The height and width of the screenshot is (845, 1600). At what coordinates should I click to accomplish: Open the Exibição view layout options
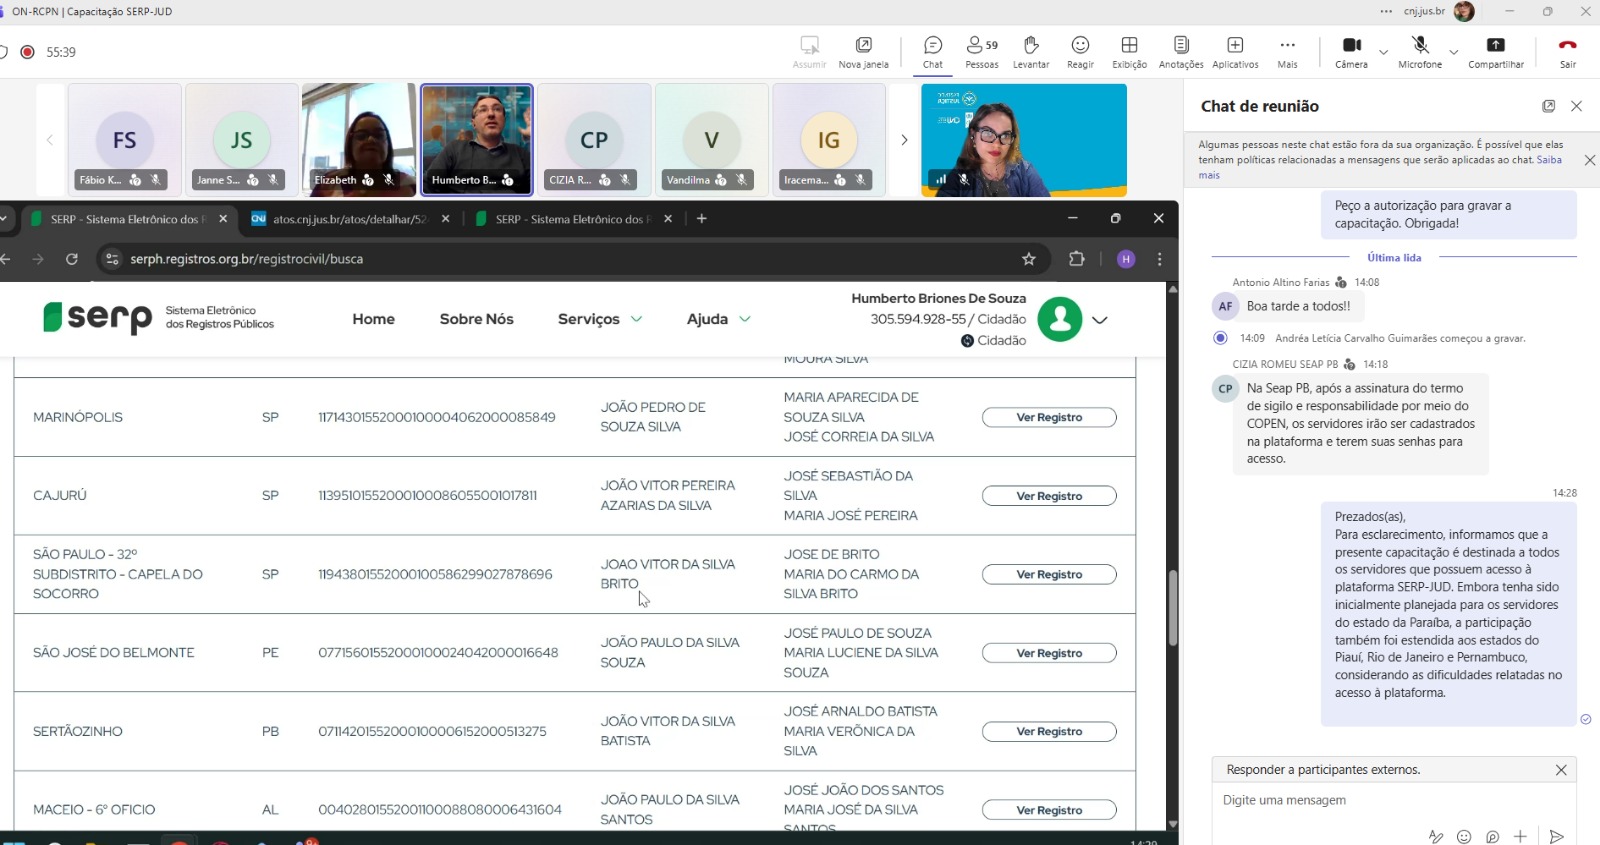pos(1129,52)
